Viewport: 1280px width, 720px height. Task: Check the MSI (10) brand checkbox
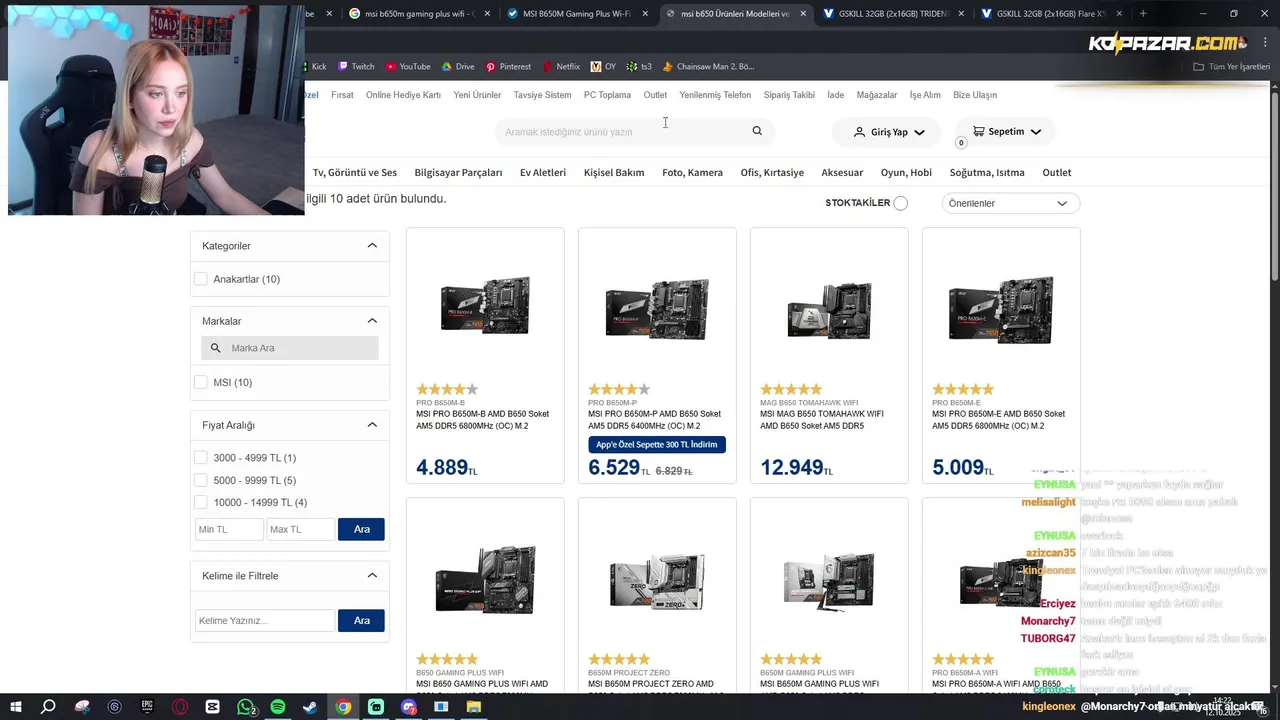pyautogui.click(x=201, y=382)
